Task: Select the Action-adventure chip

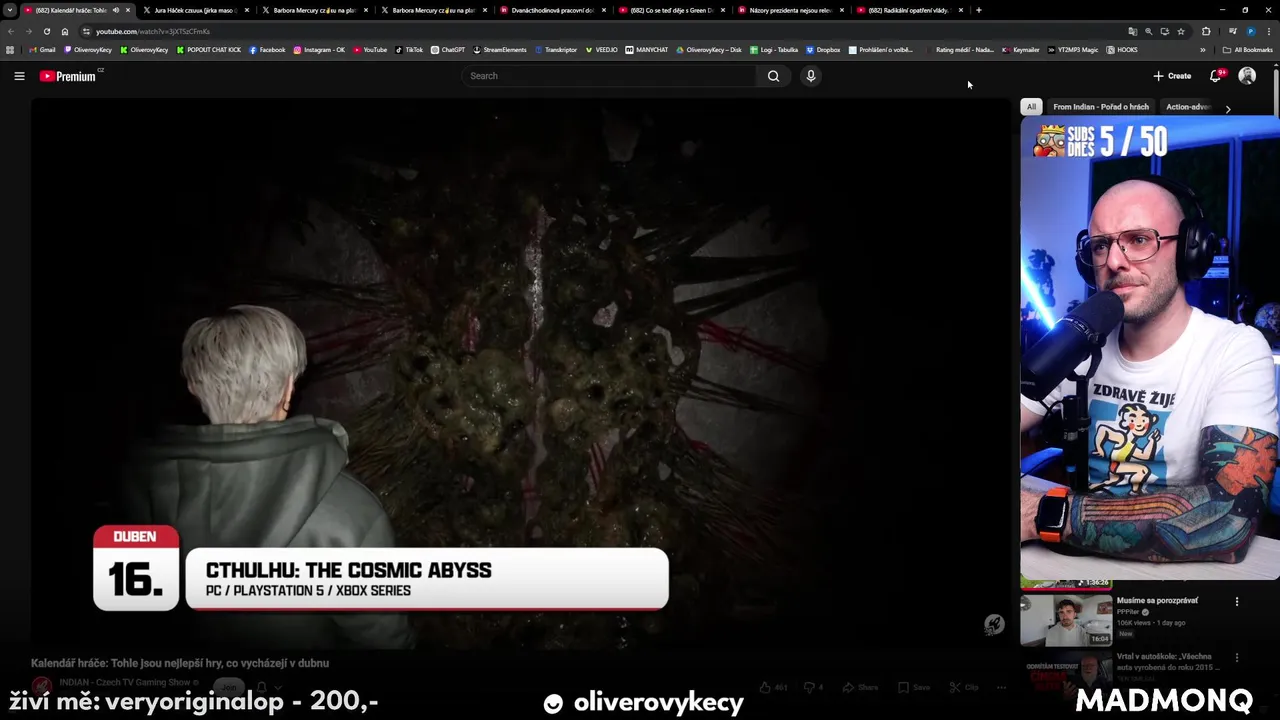Action: click(1188, 107)
